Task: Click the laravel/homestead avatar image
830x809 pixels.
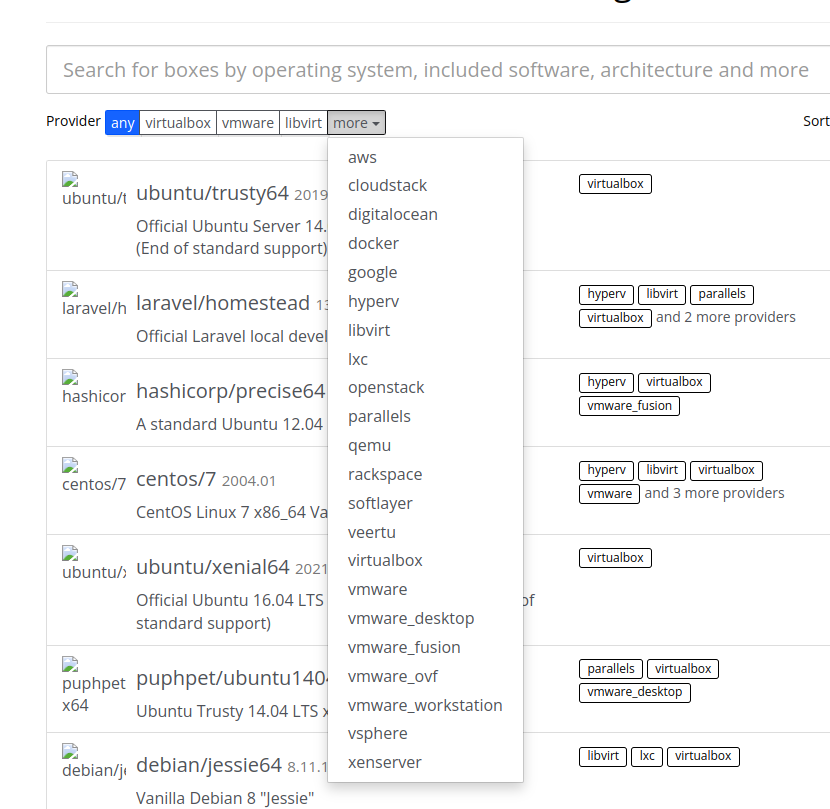Action: (94, 299)
